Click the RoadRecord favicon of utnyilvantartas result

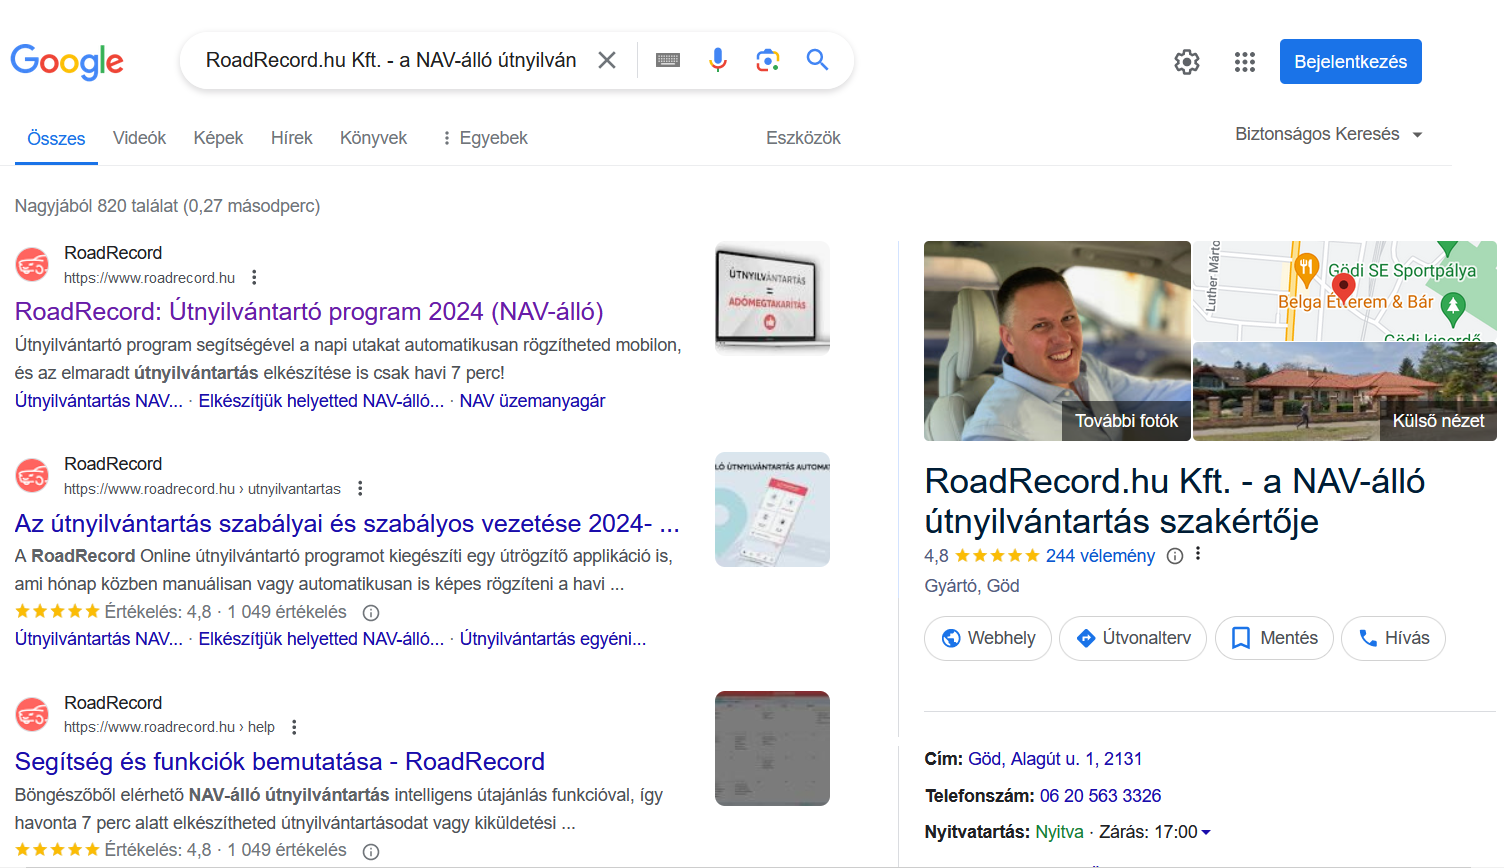click(x=32, y=476)
